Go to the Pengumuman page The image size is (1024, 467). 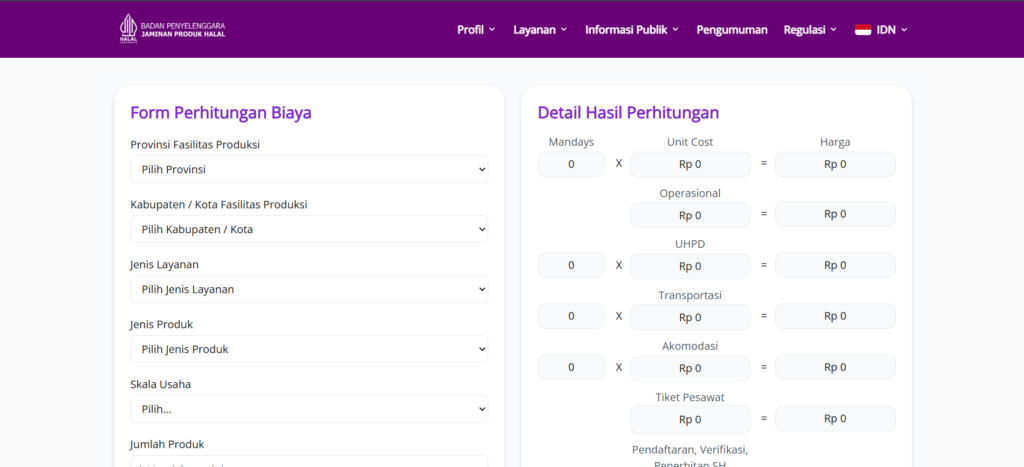coord(731,30)
